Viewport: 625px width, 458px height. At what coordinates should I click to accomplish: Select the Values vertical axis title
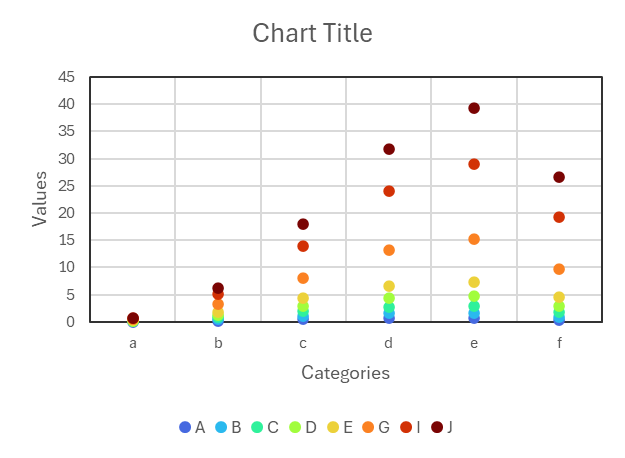coord(40,198)
